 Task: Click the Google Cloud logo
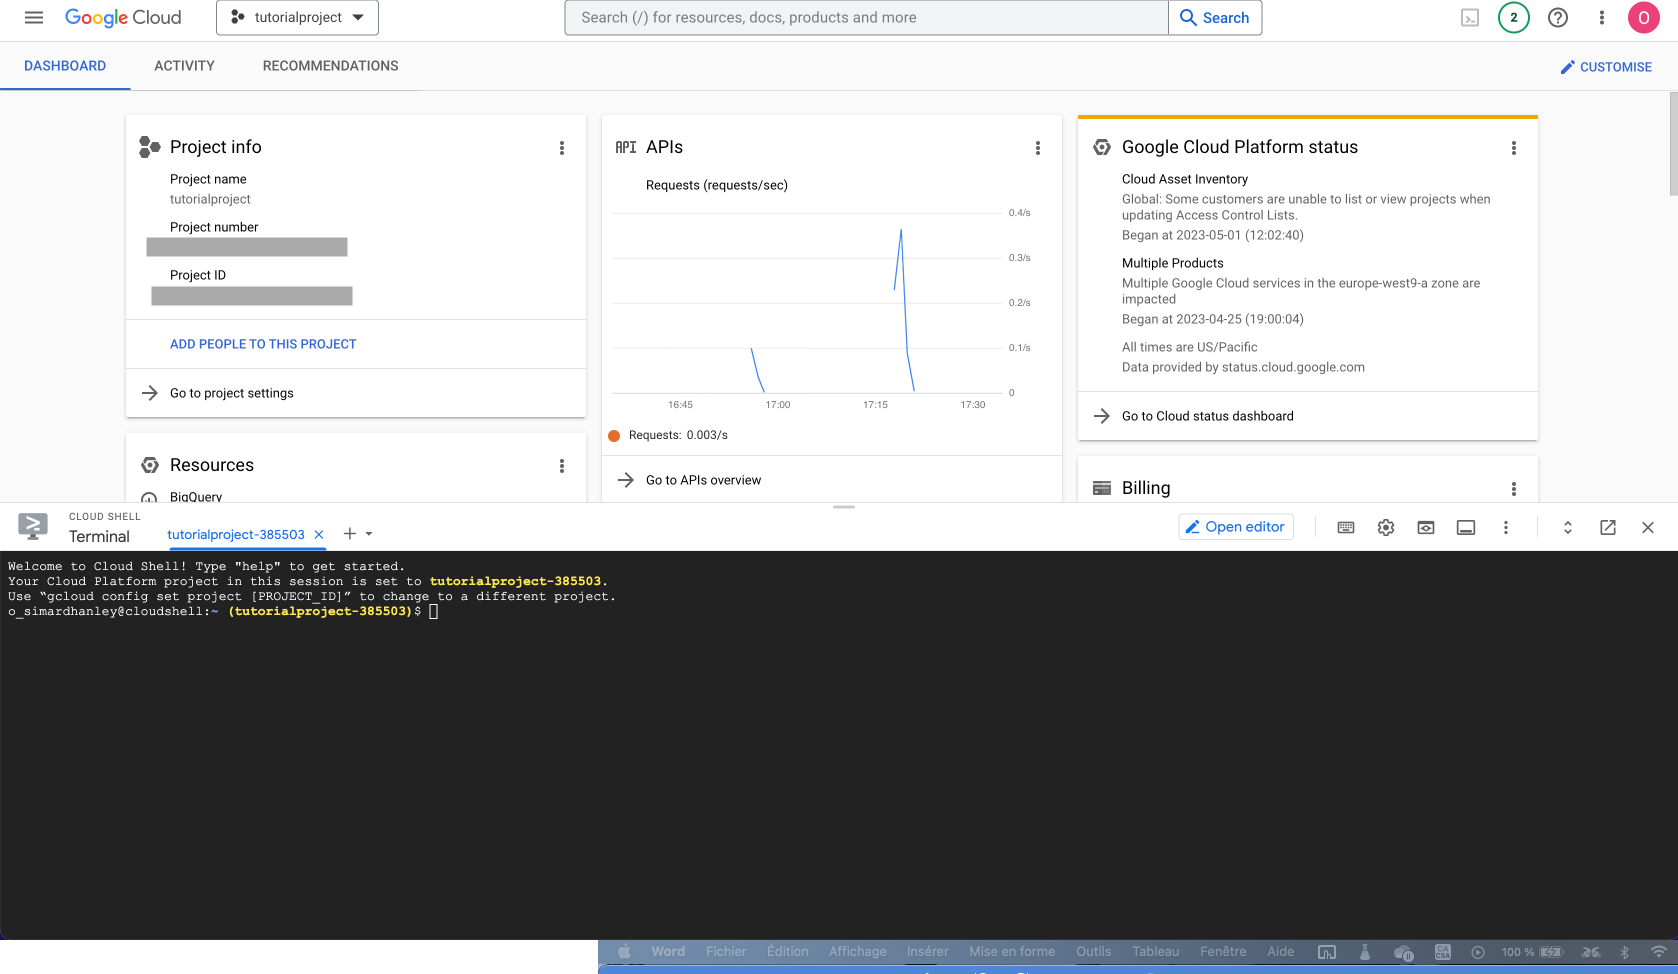[123, 18]
